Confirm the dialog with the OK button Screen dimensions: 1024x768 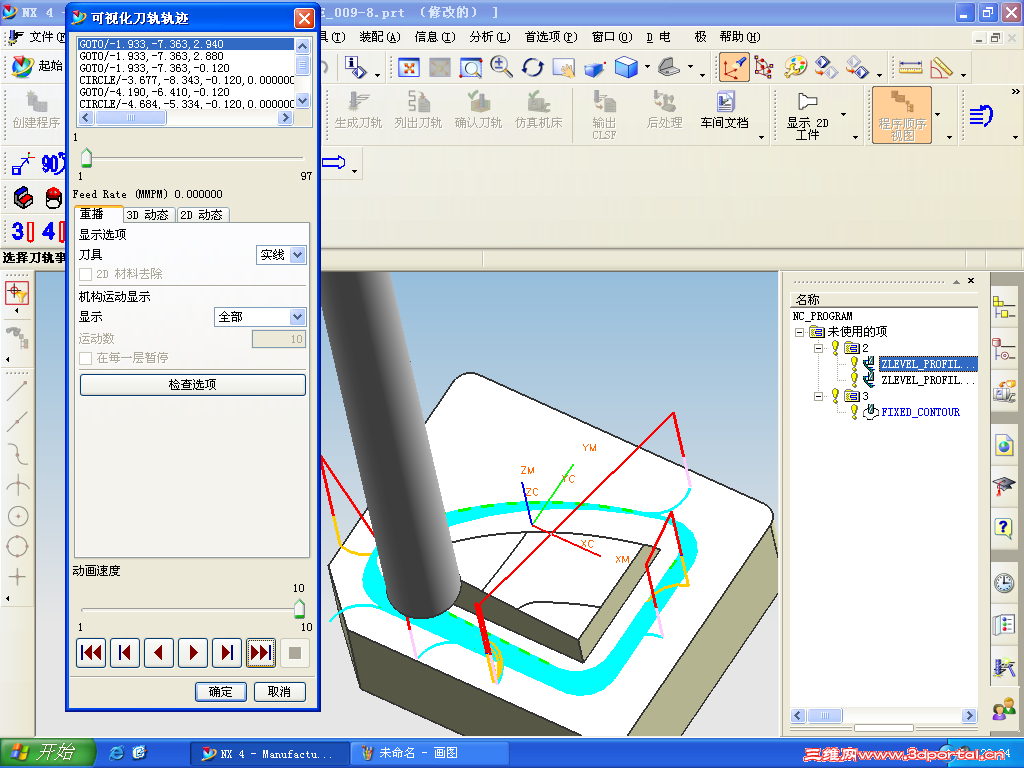click(221, 692)
